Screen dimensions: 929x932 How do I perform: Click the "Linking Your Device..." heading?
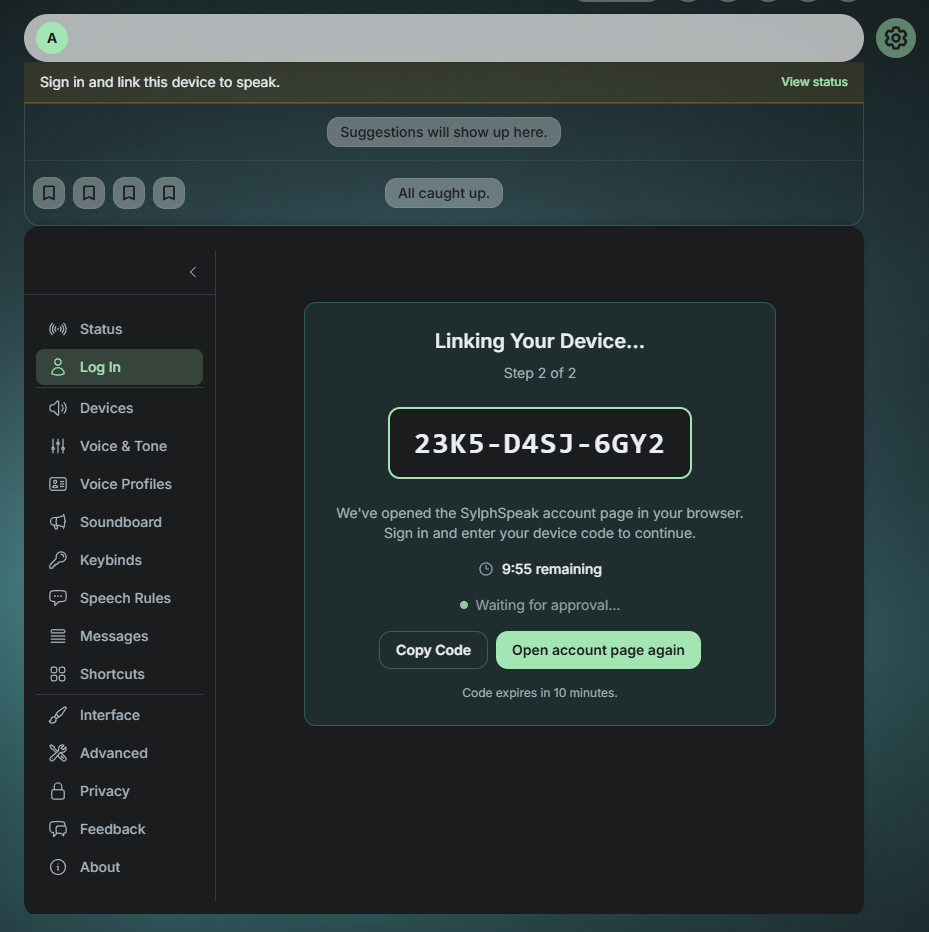click(x=540, y=341)
